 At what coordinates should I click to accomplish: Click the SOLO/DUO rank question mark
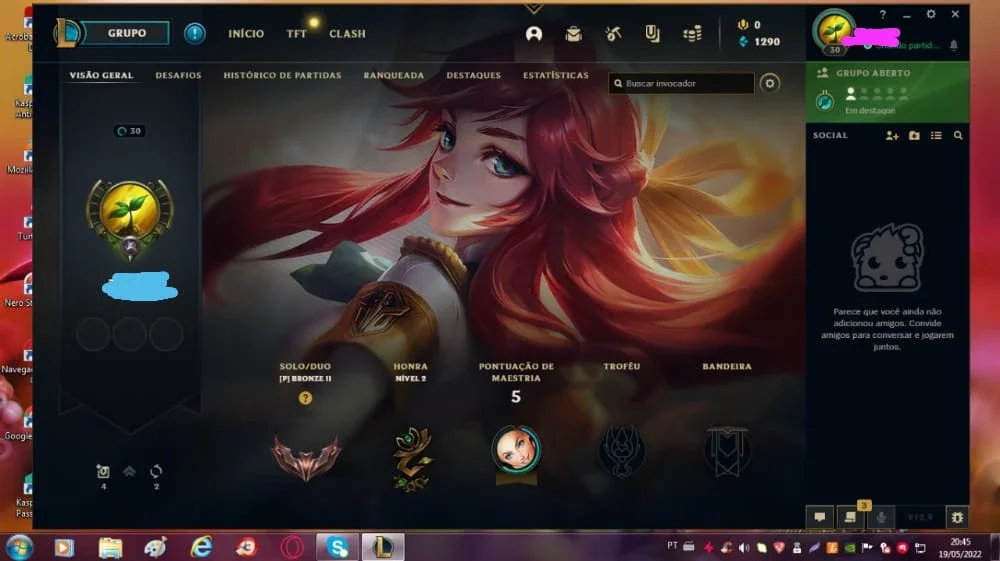(x=305, y=398)
